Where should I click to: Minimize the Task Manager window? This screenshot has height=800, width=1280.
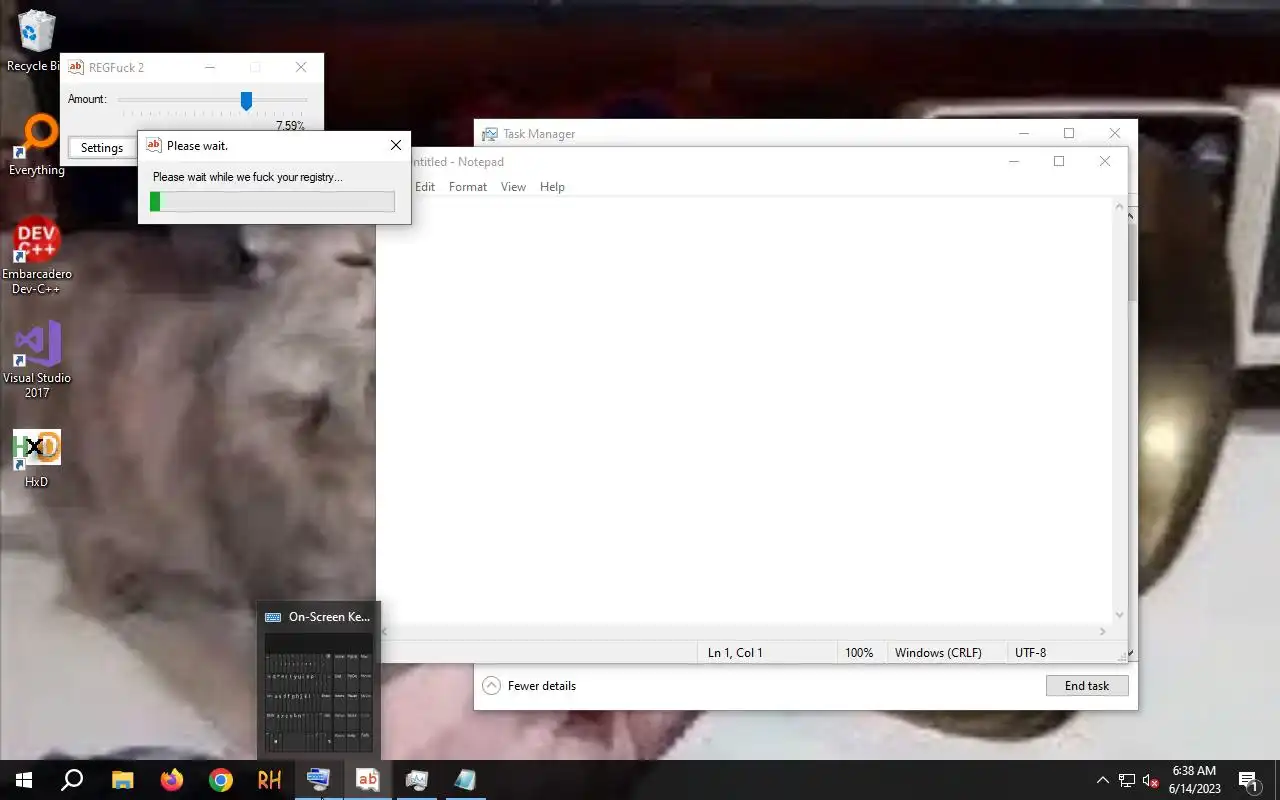pos(1024,133)
